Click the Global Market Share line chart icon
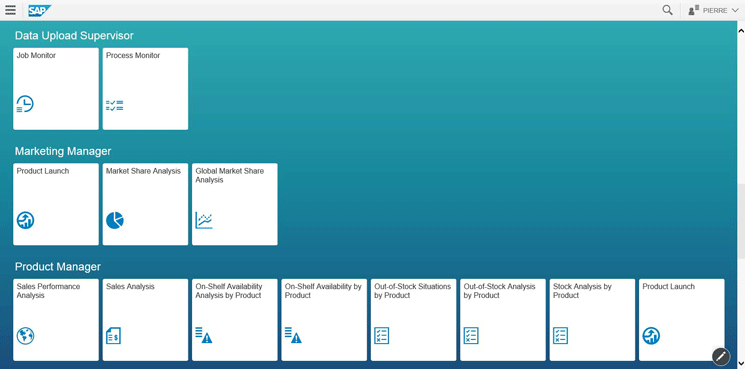The height and width of the screenshot is (369, 745). pyautogui.click(x=204, y=220)
